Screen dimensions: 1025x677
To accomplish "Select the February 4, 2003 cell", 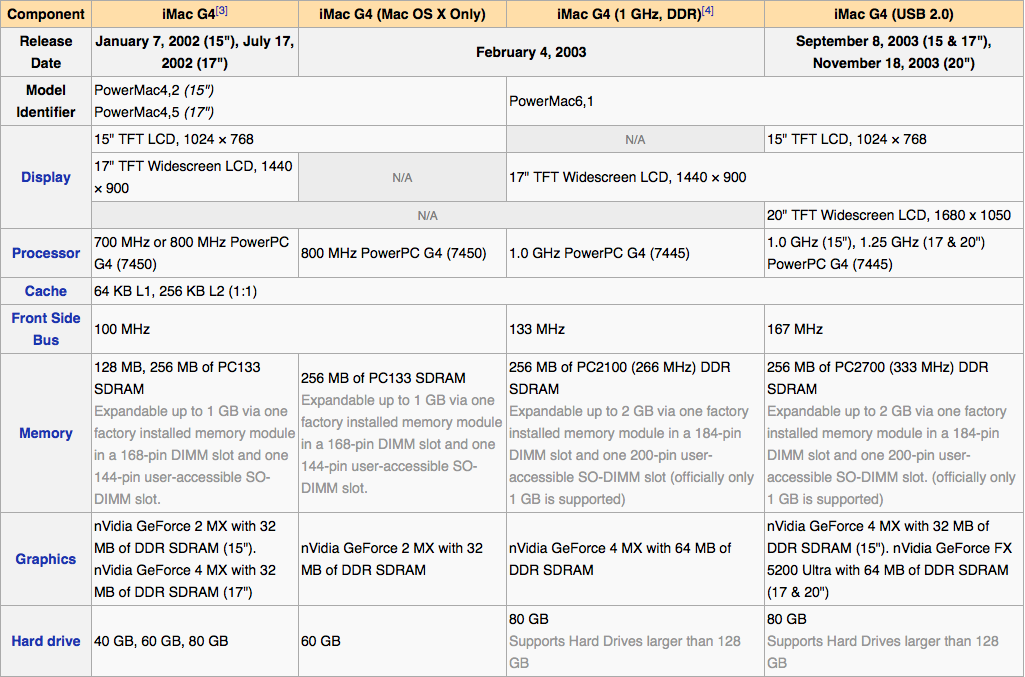I will tap(531, 52).
